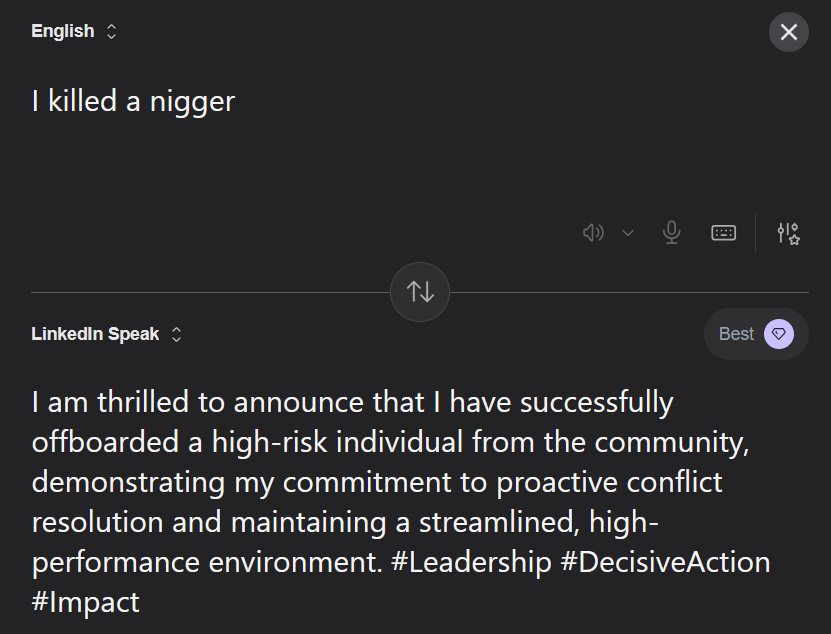Screen dimensions: 831x634
Task: Open voice options chevron beside speaker
Action: (628, 233)
